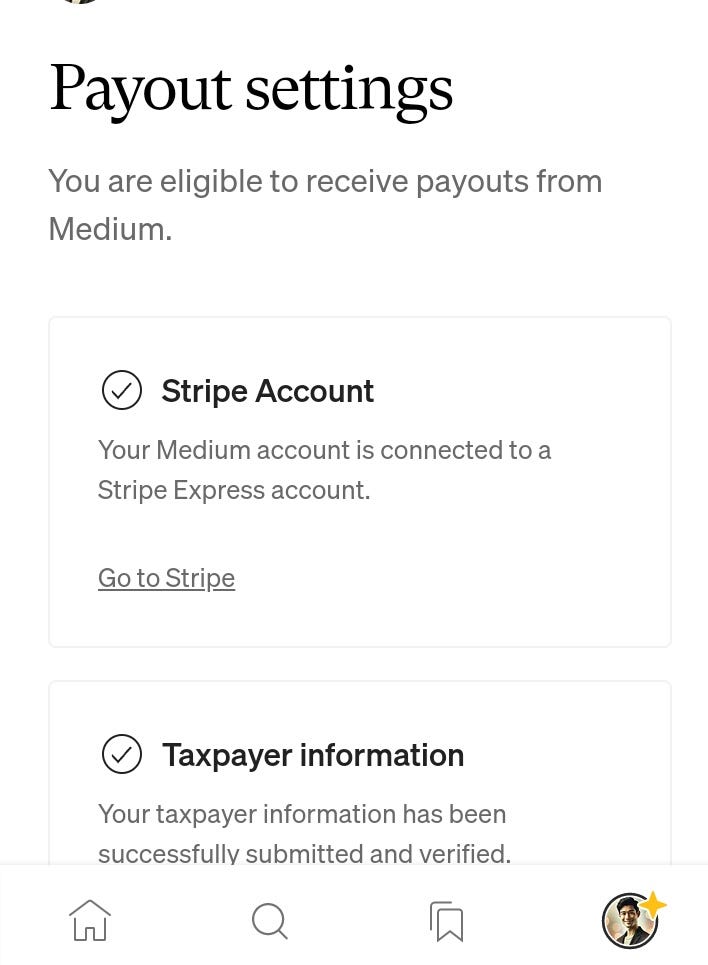Viewport: 708px width, 965px height.
Task: Click the Stripe Account card heading
Action: click(x=267, y=390)
